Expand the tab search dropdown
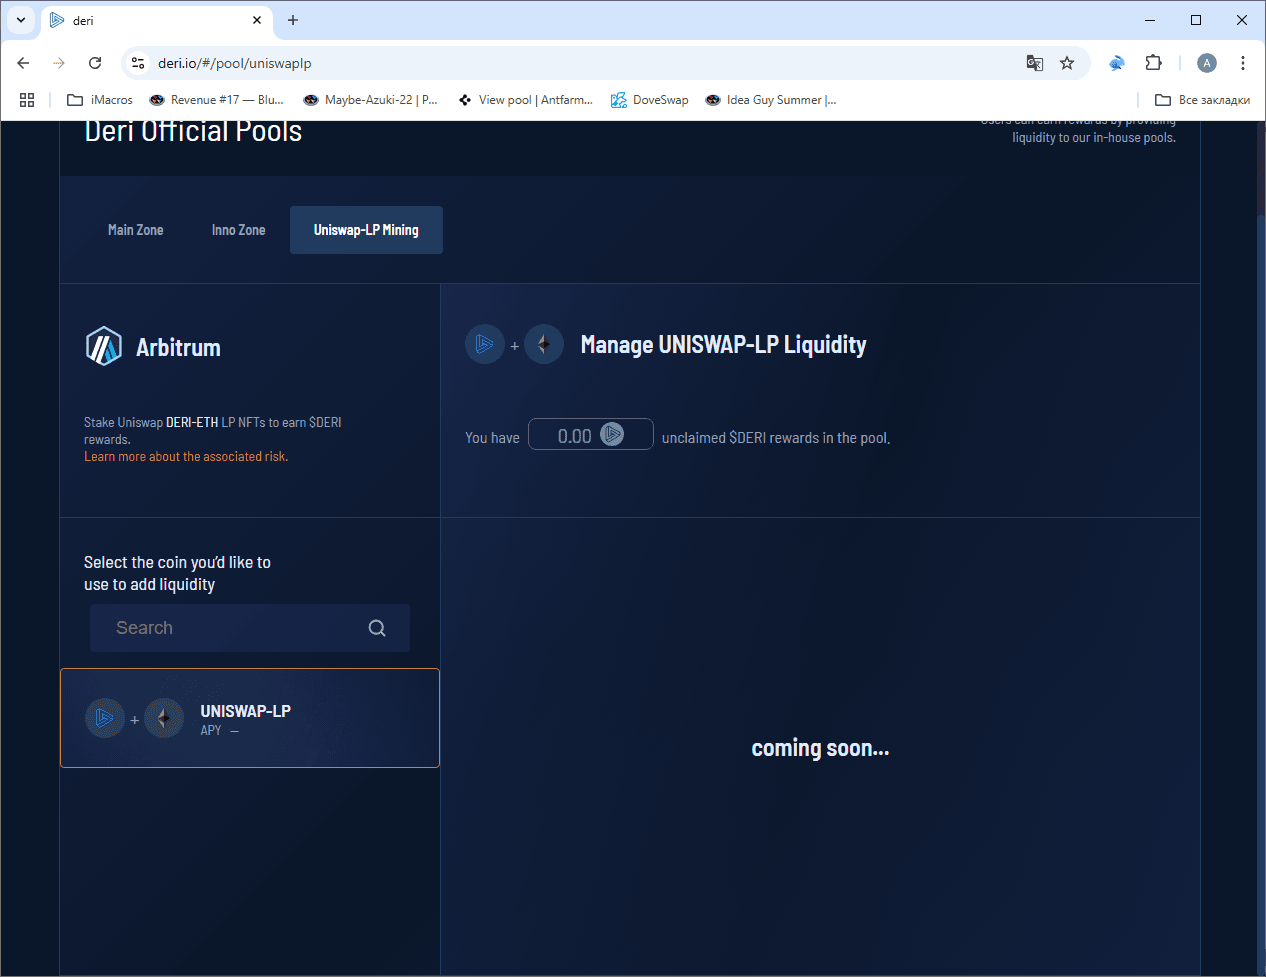Screen dimensions: 1266x977 [x=20, y=20]
